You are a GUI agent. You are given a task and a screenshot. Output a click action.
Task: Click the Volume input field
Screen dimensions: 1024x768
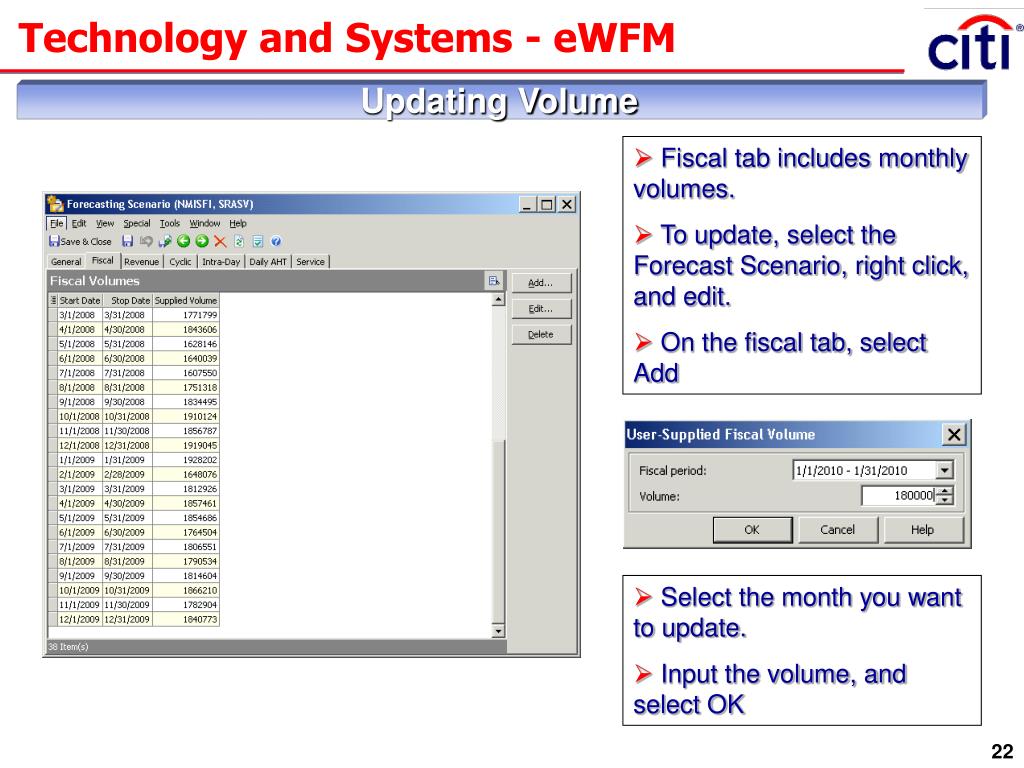pos(899,496)
